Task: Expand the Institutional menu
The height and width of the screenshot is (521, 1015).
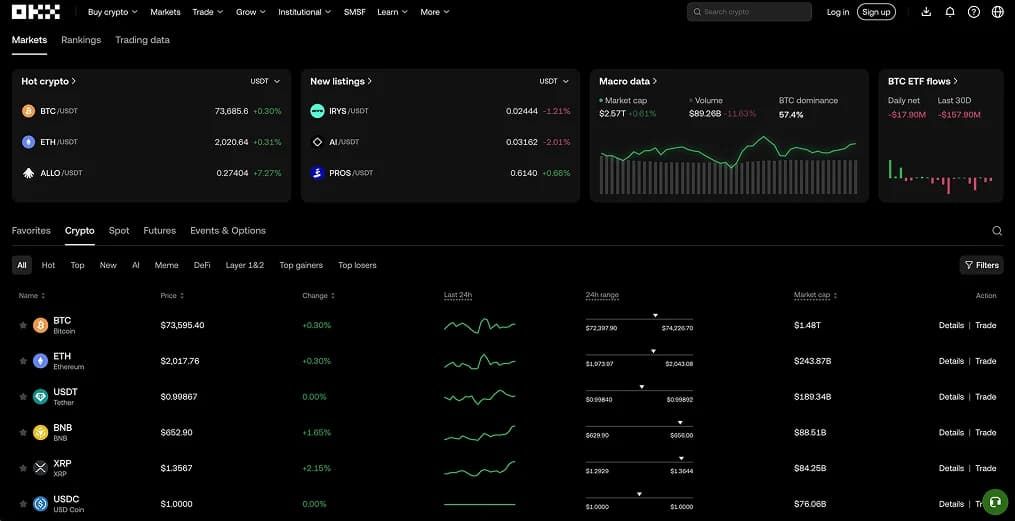Action: click(x=304, y=12)
